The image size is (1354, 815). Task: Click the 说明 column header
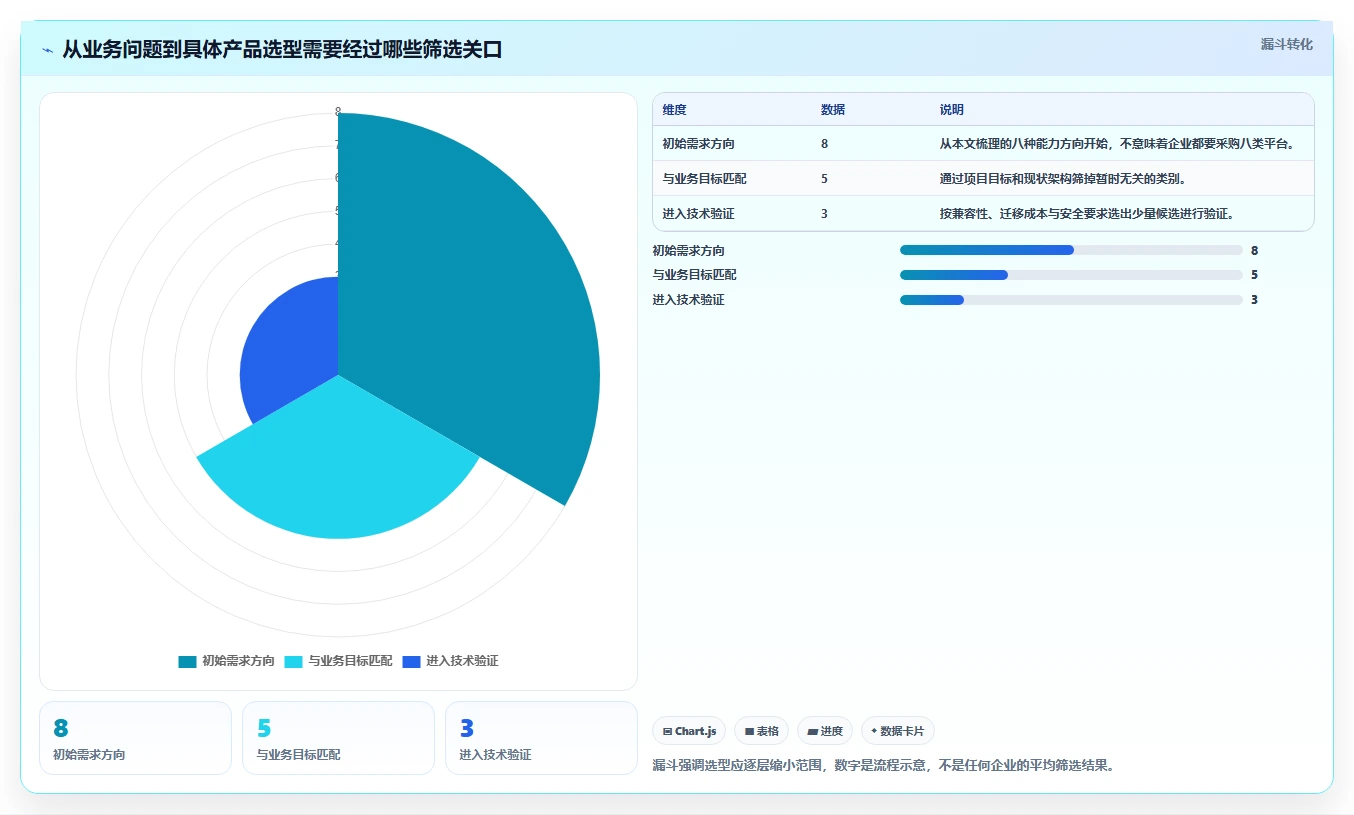pyautogui.click(x=952, y=110)
